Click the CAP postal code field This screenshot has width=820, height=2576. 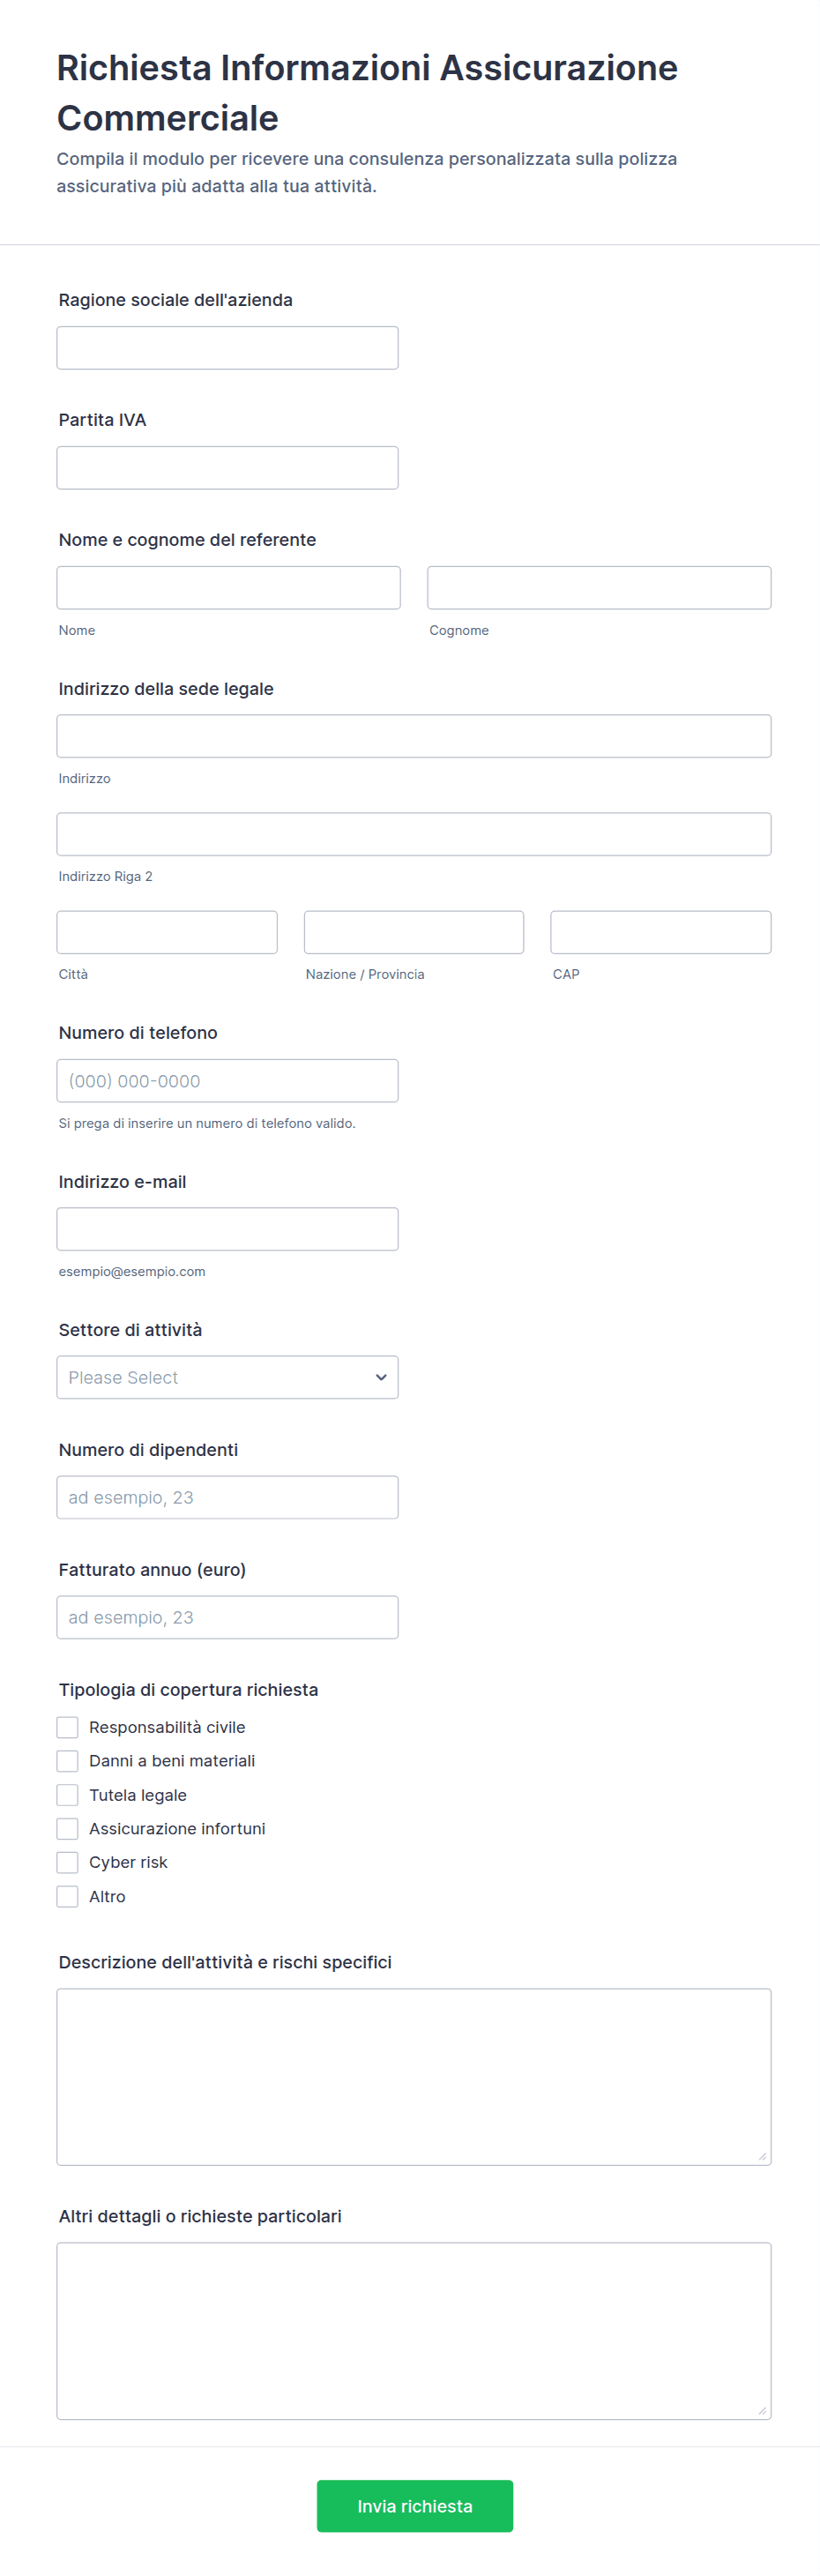click(660, 932)
